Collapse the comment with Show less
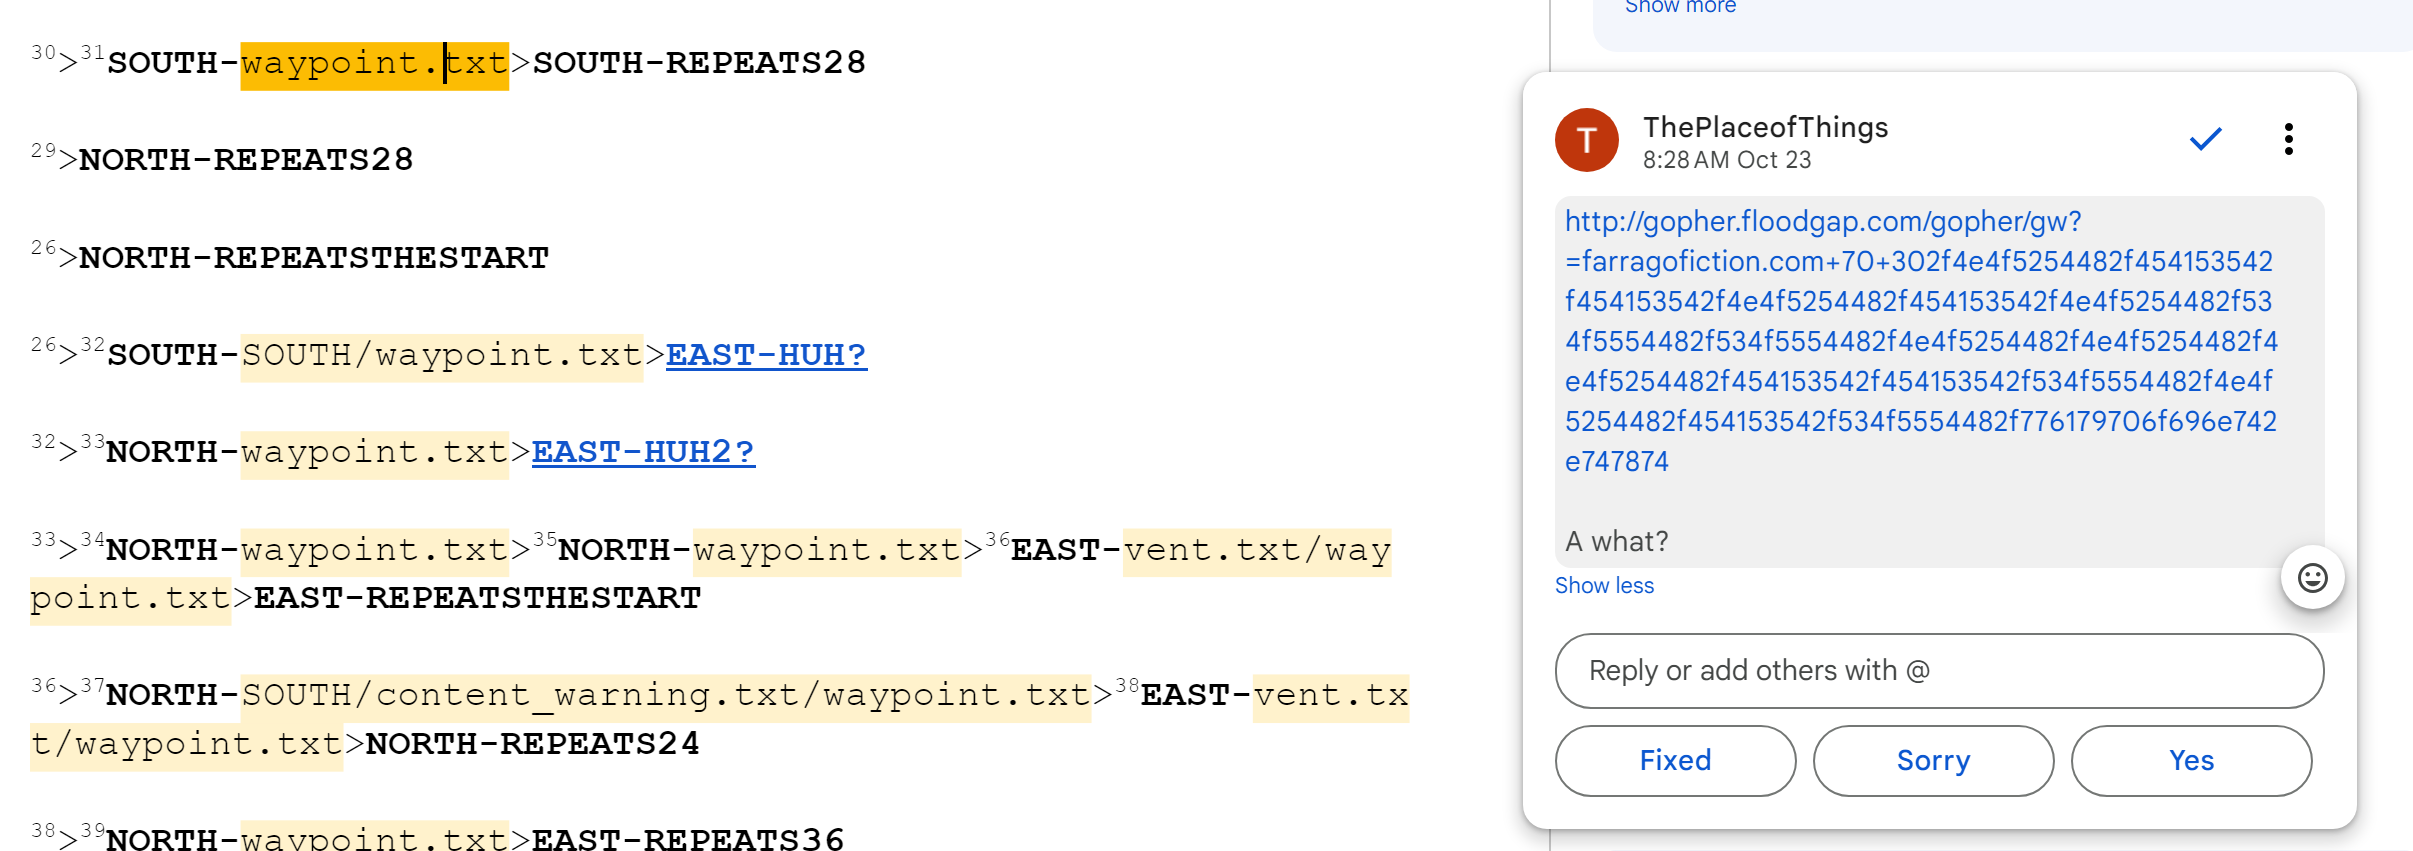This screenshot has width=2413, height=851. (1604, 586)
